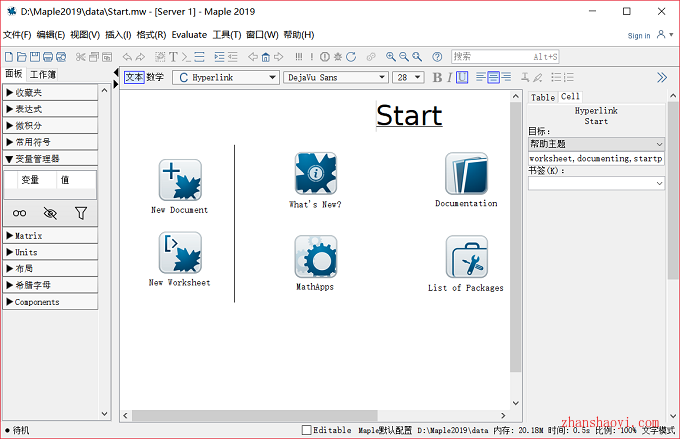Image resolution: width=680 pixels, height=439 pixels.
Task: Click the open file folder icon
Action: tap(22, 57)
